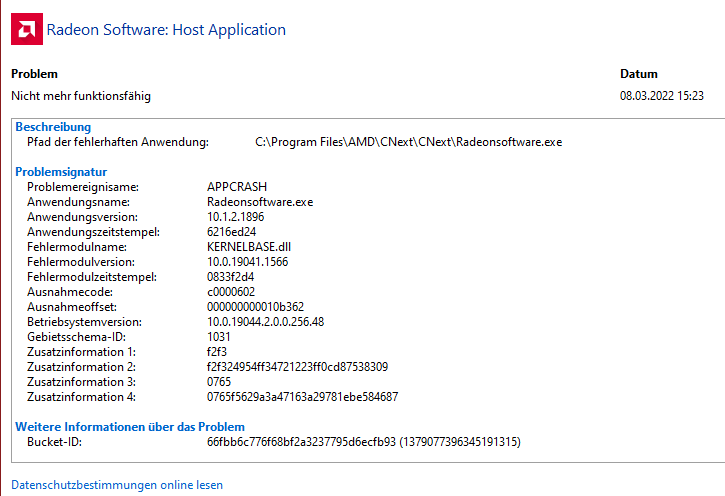Click exception code c0000602
The height and width of the screenshot is (496, 725).
(x=231, y=292)
